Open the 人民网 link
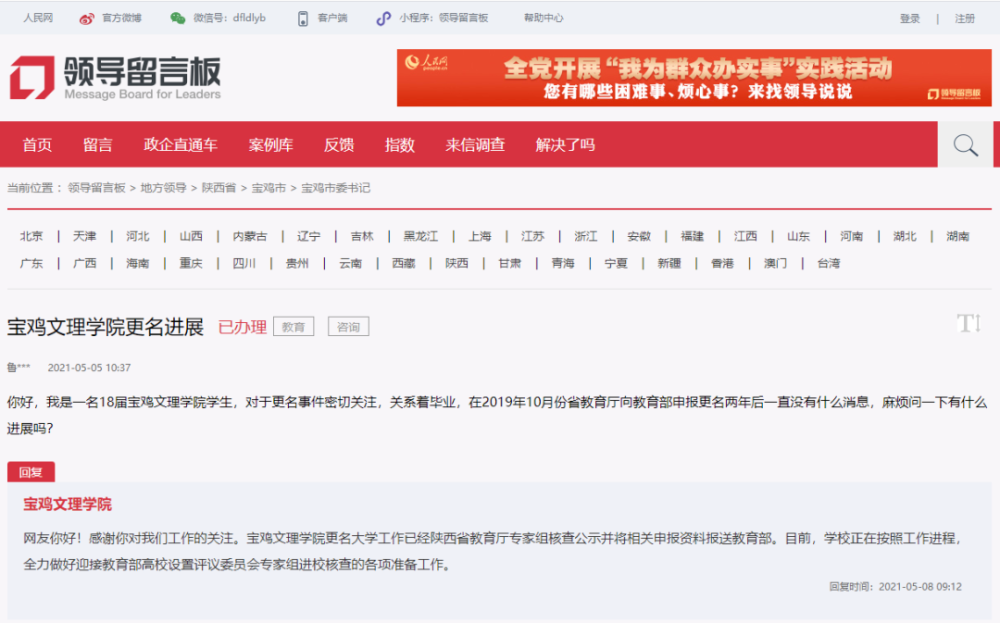Viewport: 1000px width, 623px height. click(x=38, y=18)
